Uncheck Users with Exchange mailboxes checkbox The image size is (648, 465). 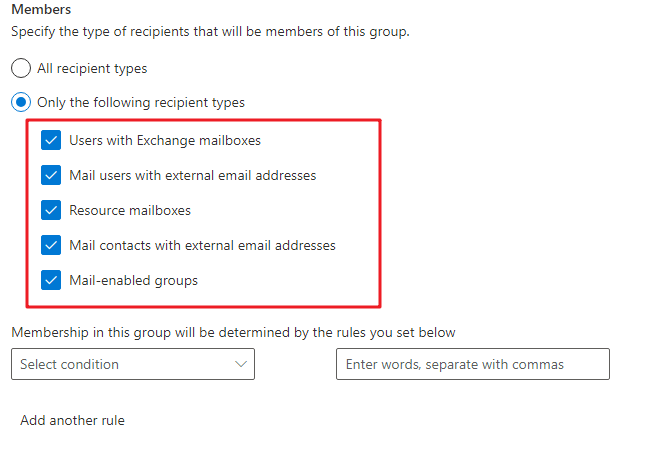(x=51, y=140)
